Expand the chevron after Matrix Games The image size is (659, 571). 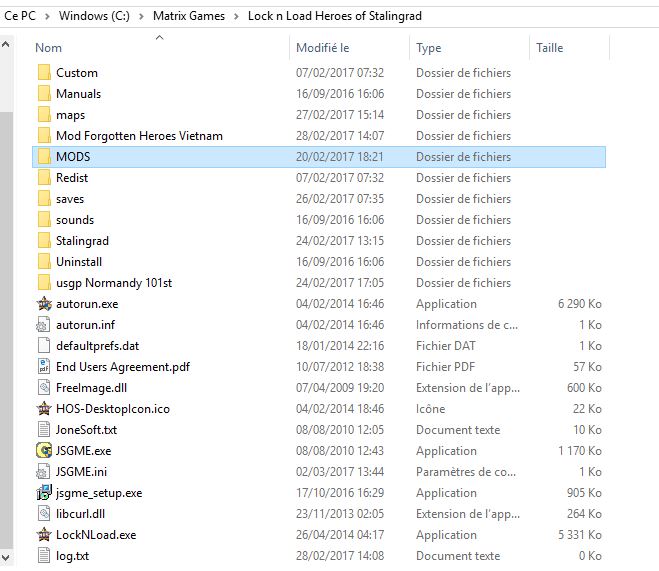pyautogui.click(x=236, y=16)
